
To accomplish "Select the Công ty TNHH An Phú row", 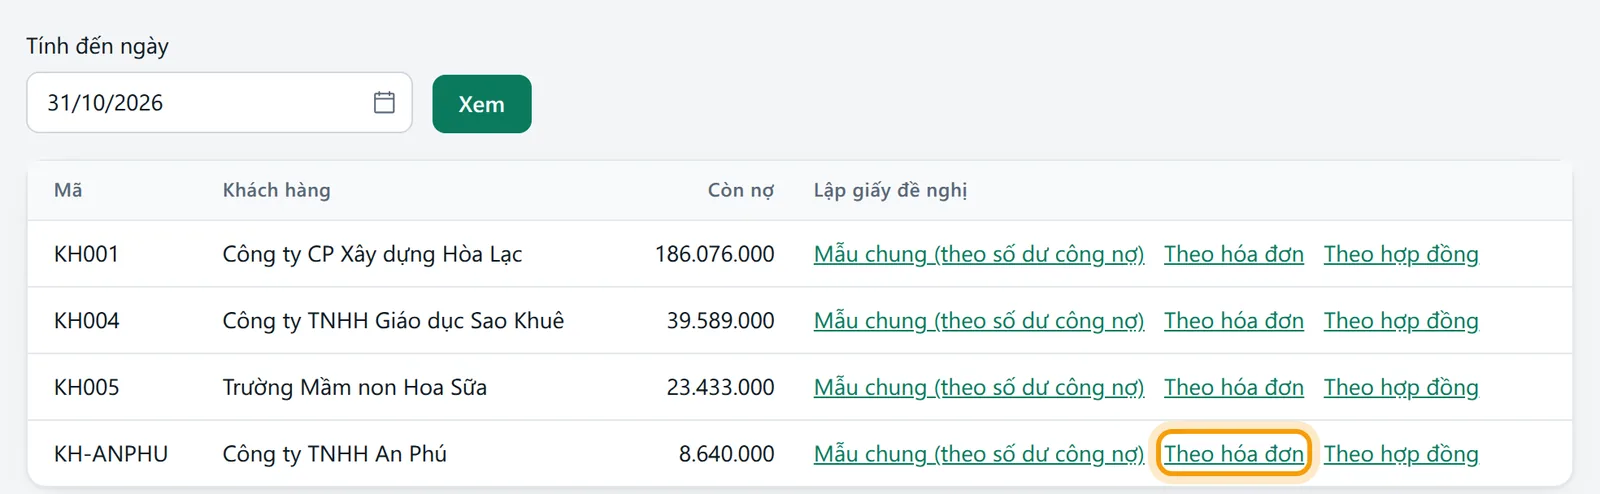I will pyautogui.click(x=800, y=454).
